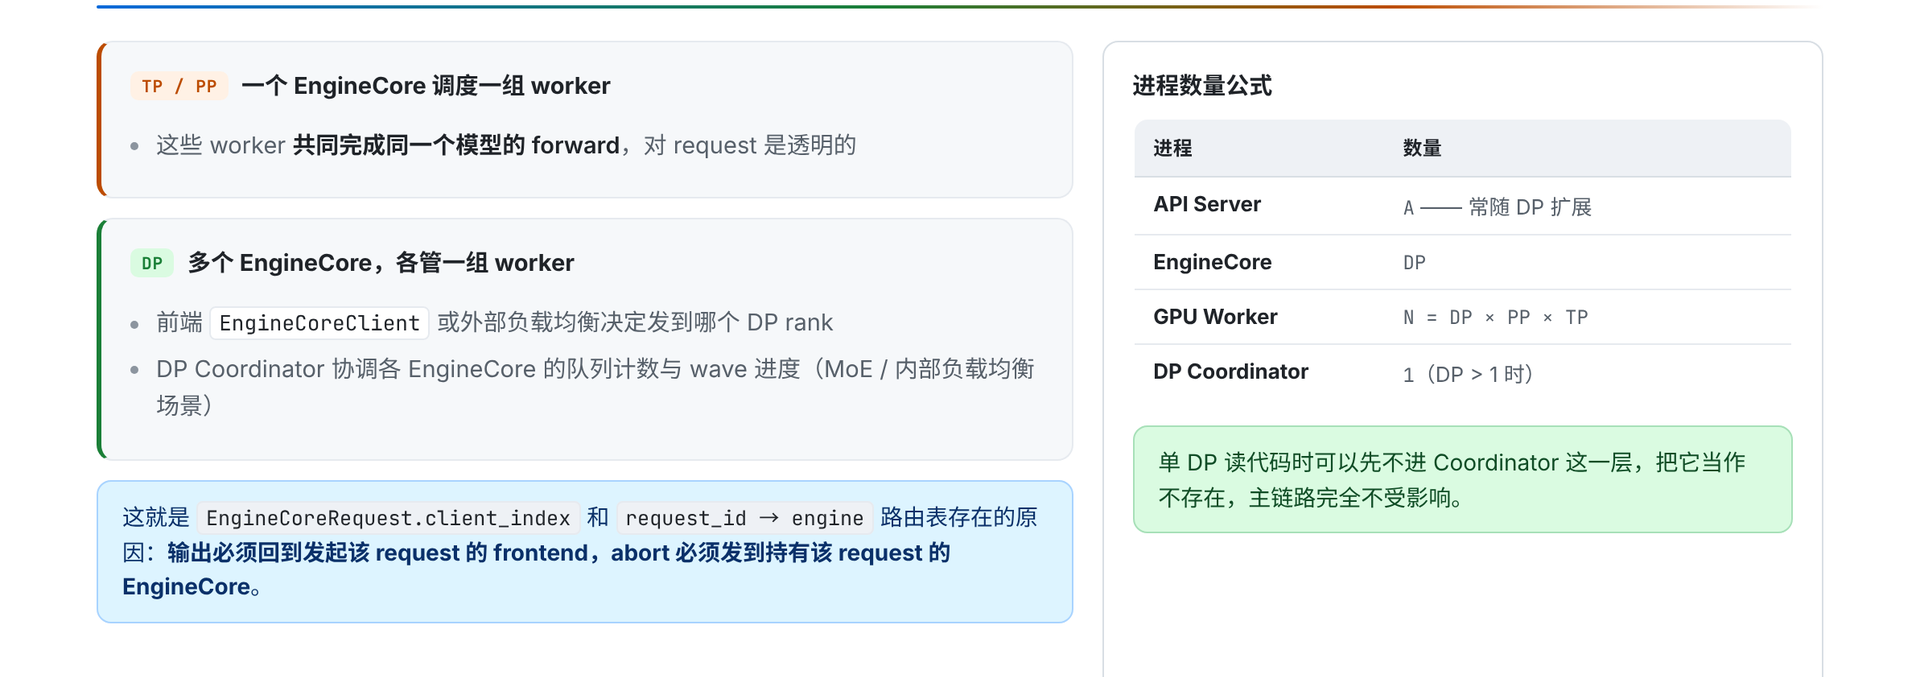Click the text 或外部负载均衡决定发到哪个 DP rank
The image size is (1908, 677).
point(635,322)
